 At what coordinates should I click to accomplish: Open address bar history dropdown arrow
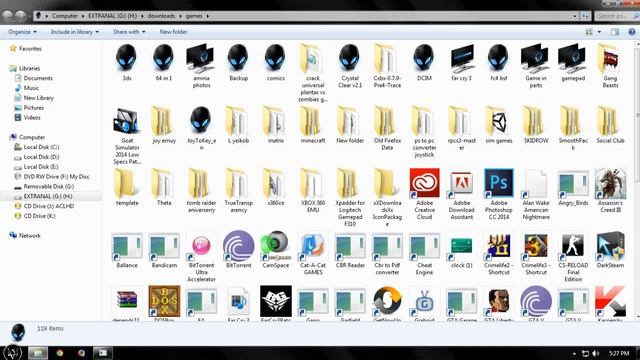coord(574,16)
